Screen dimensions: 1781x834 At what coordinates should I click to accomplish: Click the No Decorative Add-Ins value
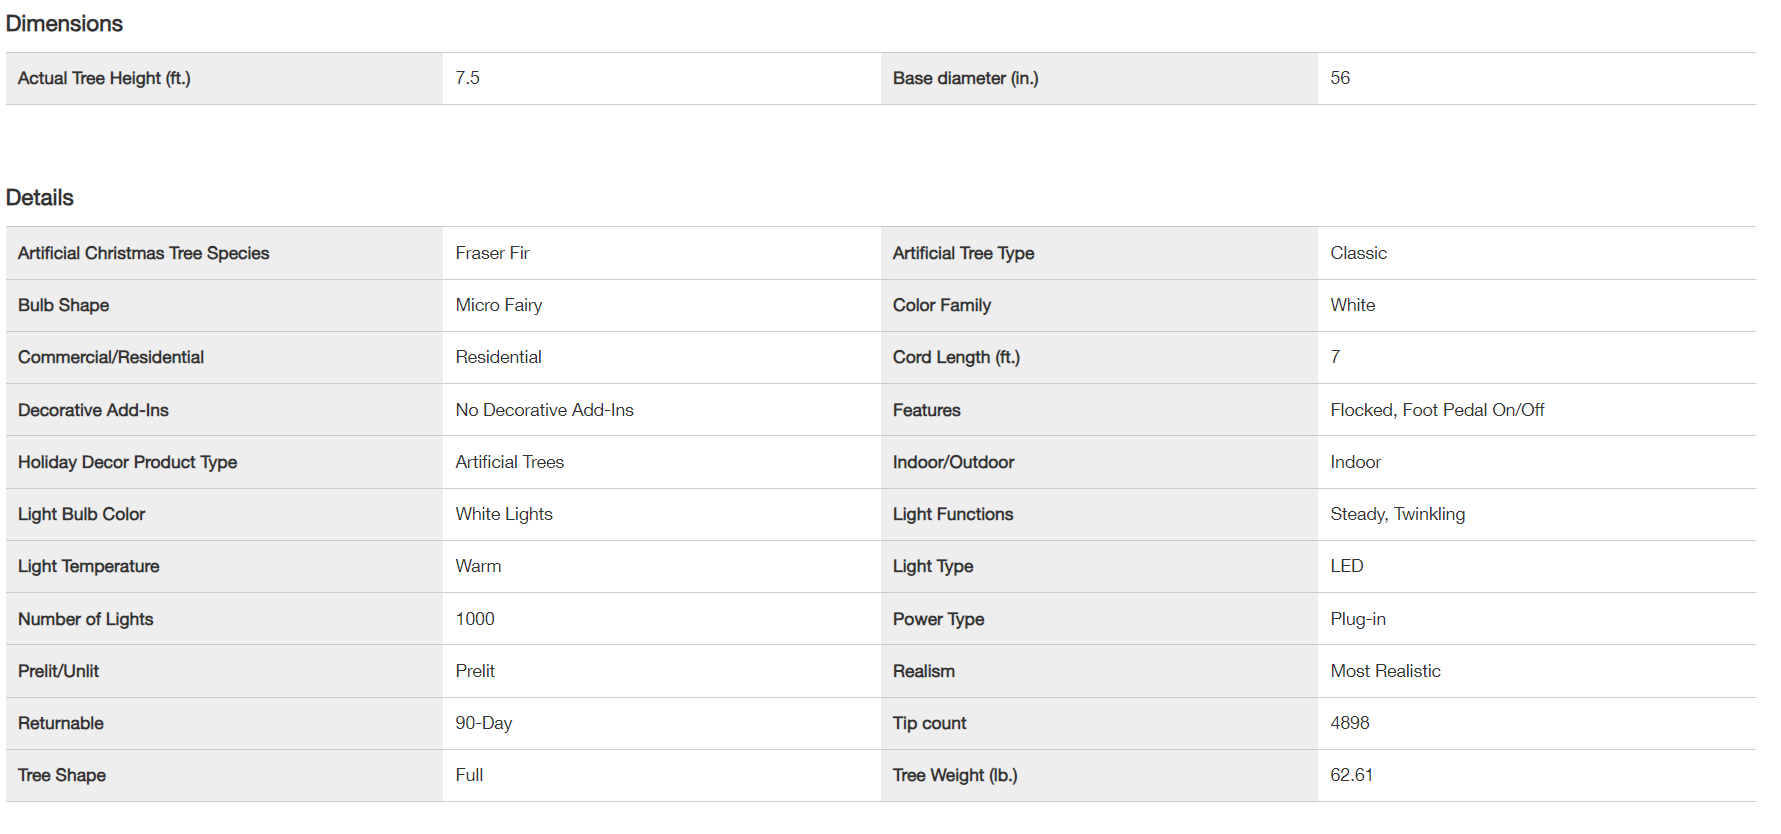coord(544,410)
